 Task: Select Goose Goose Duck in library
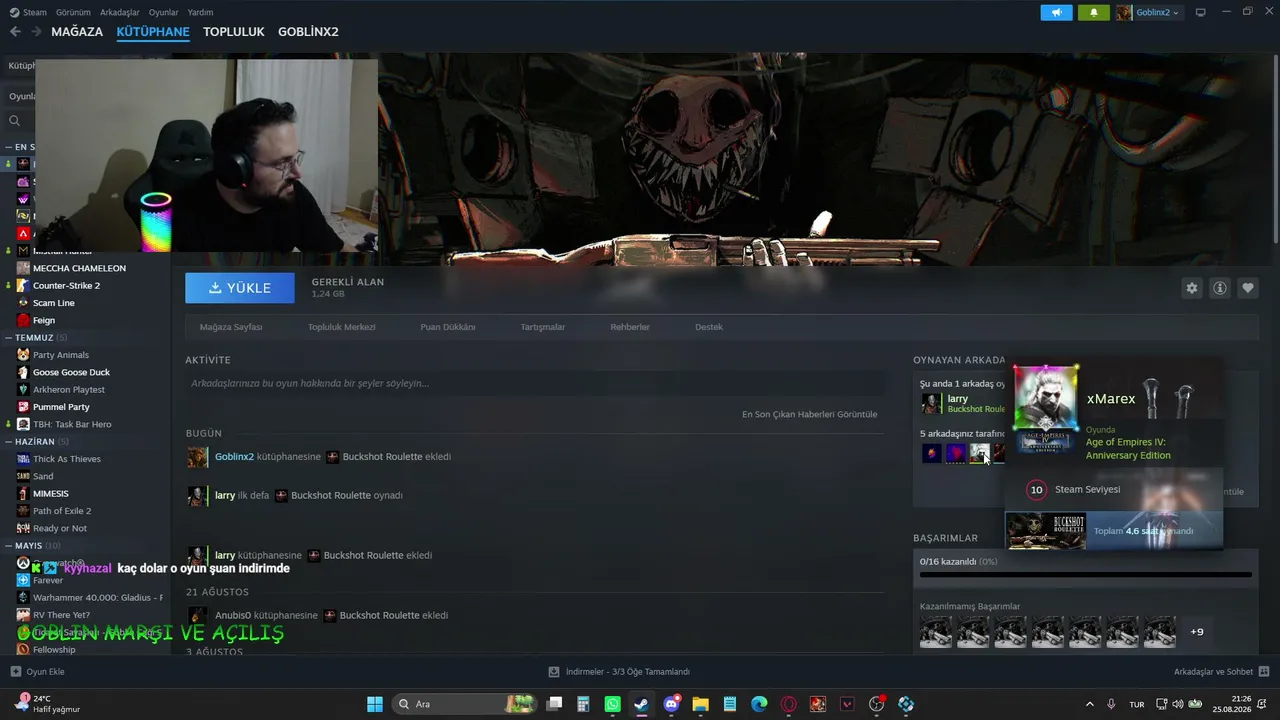(71, 372)
